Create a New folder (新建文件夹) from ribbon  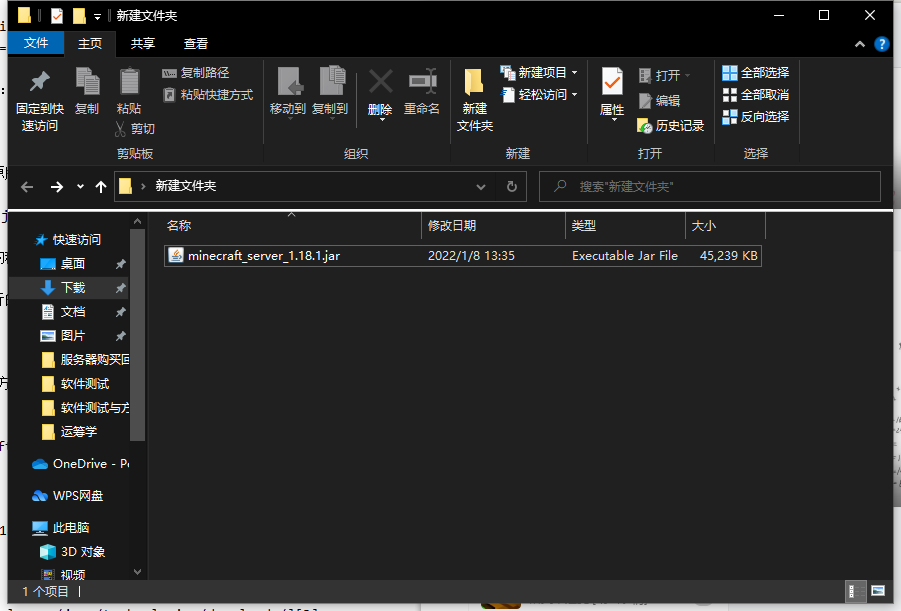coord(475,99)
